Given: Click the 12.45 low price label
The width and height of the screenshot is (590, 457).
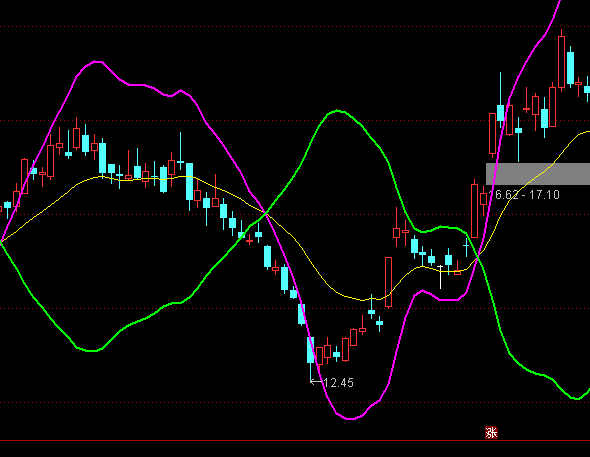Looking at the screenshot, I should pyautogui.click(x=338, y=383).
